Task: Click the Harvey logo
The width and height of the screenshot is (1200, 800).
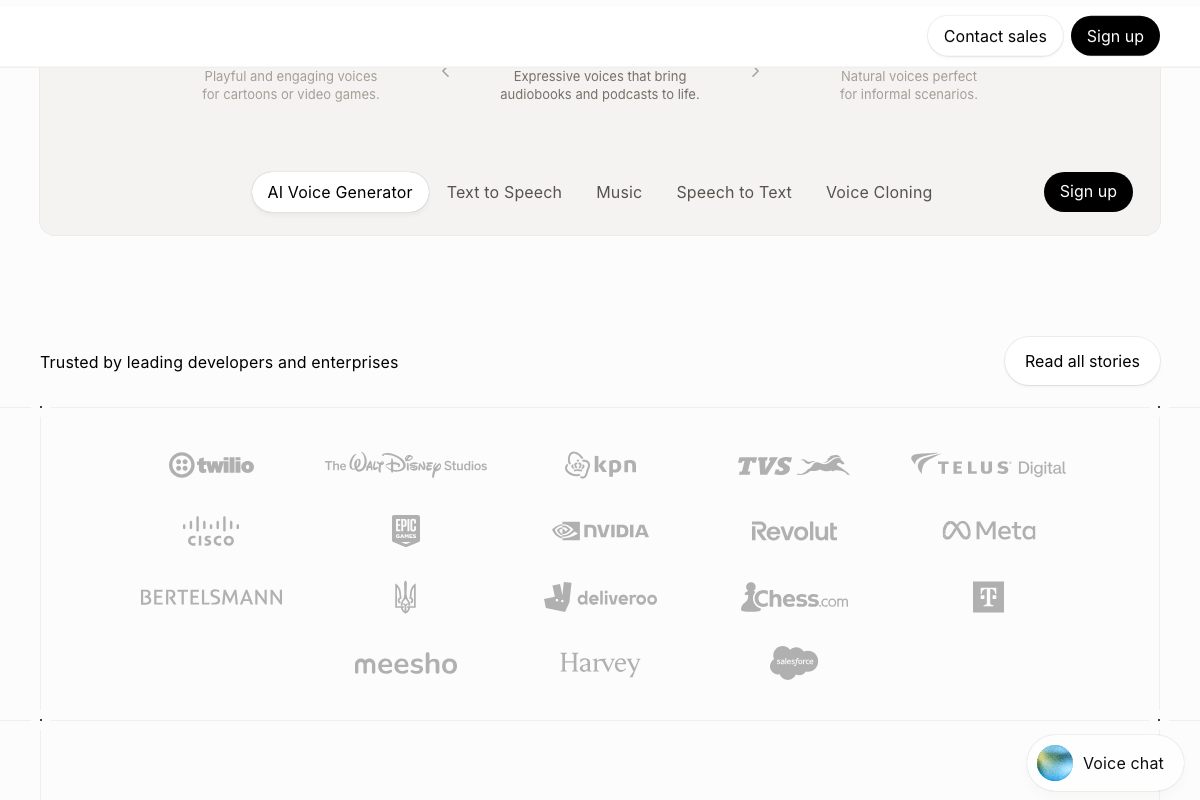Action: [x=600, y=664]
